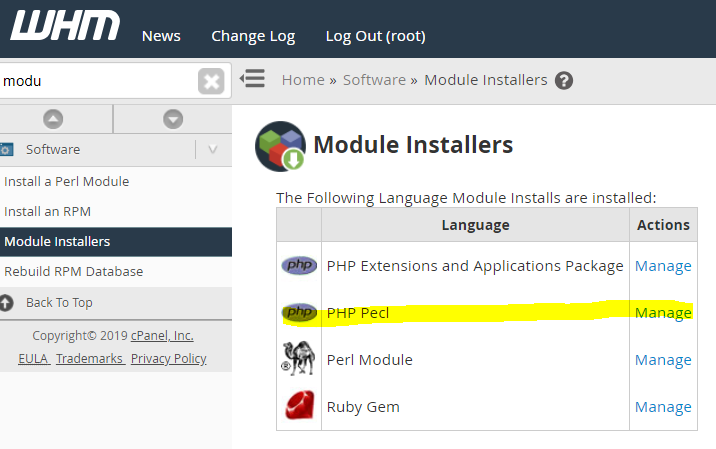Focus the sidebar search field
This screenshot has height=449, width=716.
tap(95, 81)
